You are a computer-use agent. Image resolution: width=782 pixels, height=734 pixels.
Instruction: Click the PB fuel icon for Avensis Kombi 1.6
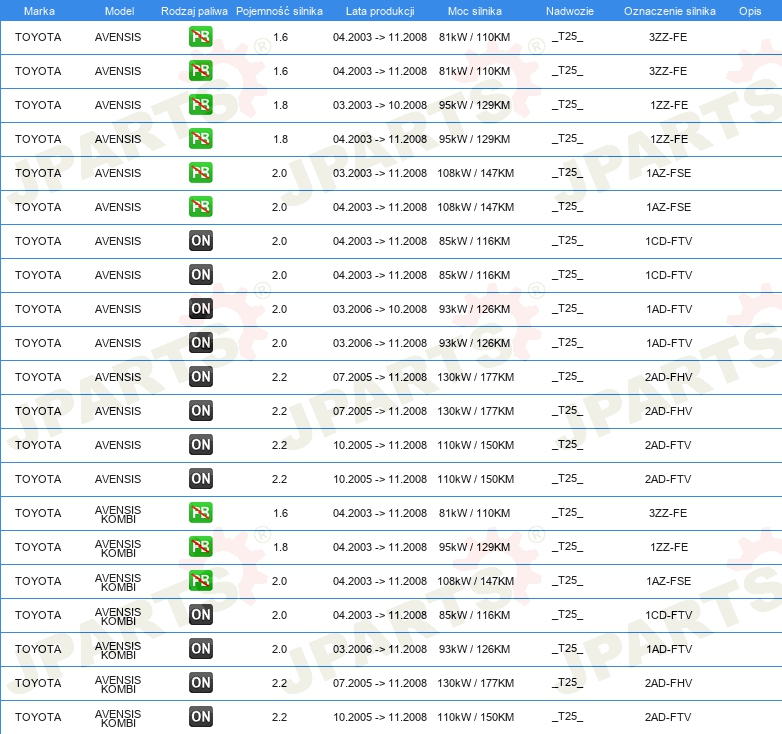point(201,513)
